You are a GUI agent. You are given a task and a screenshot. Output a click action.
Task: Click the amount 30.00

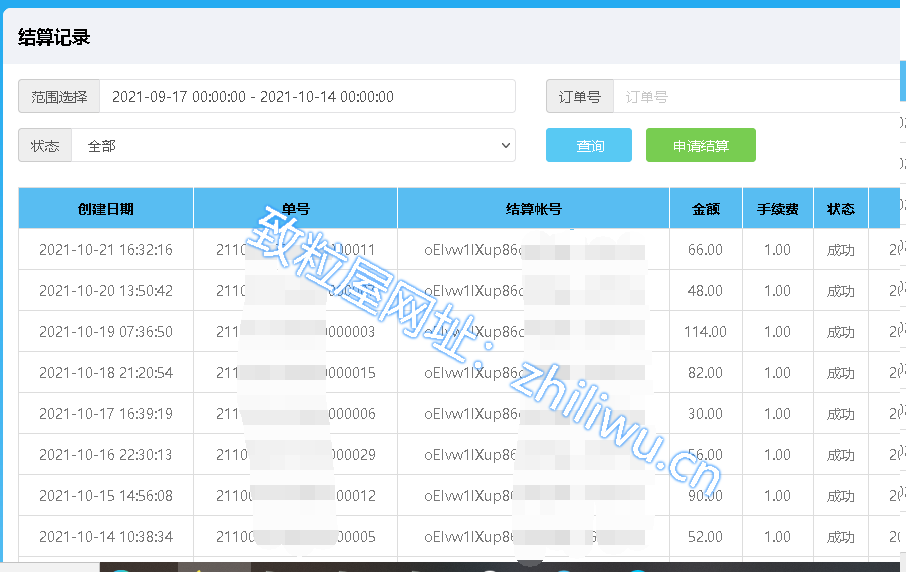[x=705, y=414]
